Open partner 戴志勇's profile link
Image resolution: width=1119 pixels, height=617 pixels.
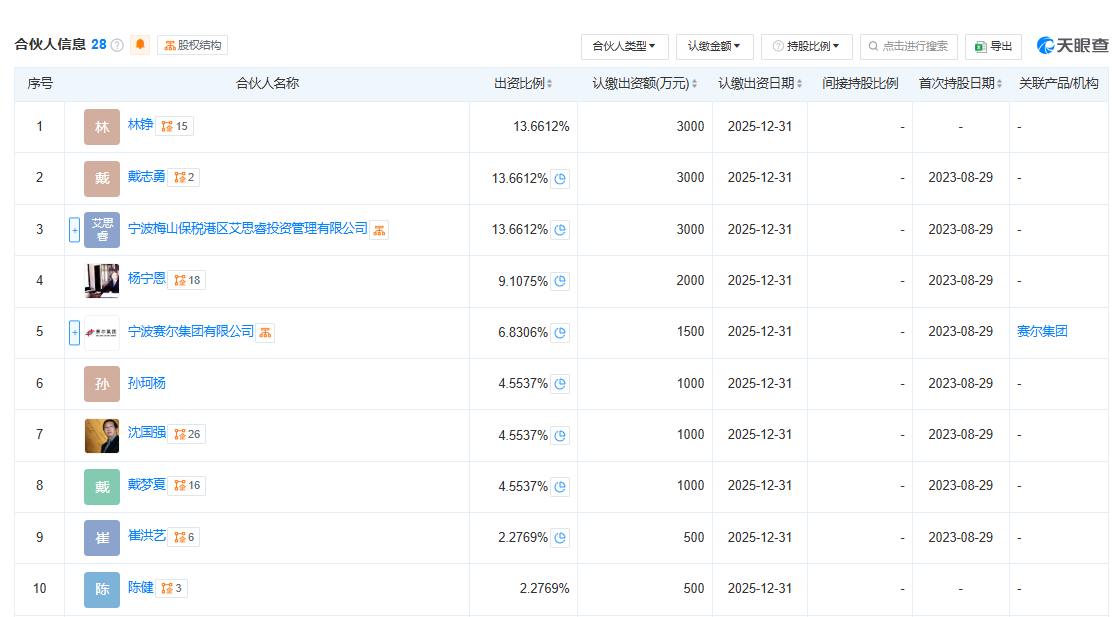pyautogui.click(x=146, y=176)
